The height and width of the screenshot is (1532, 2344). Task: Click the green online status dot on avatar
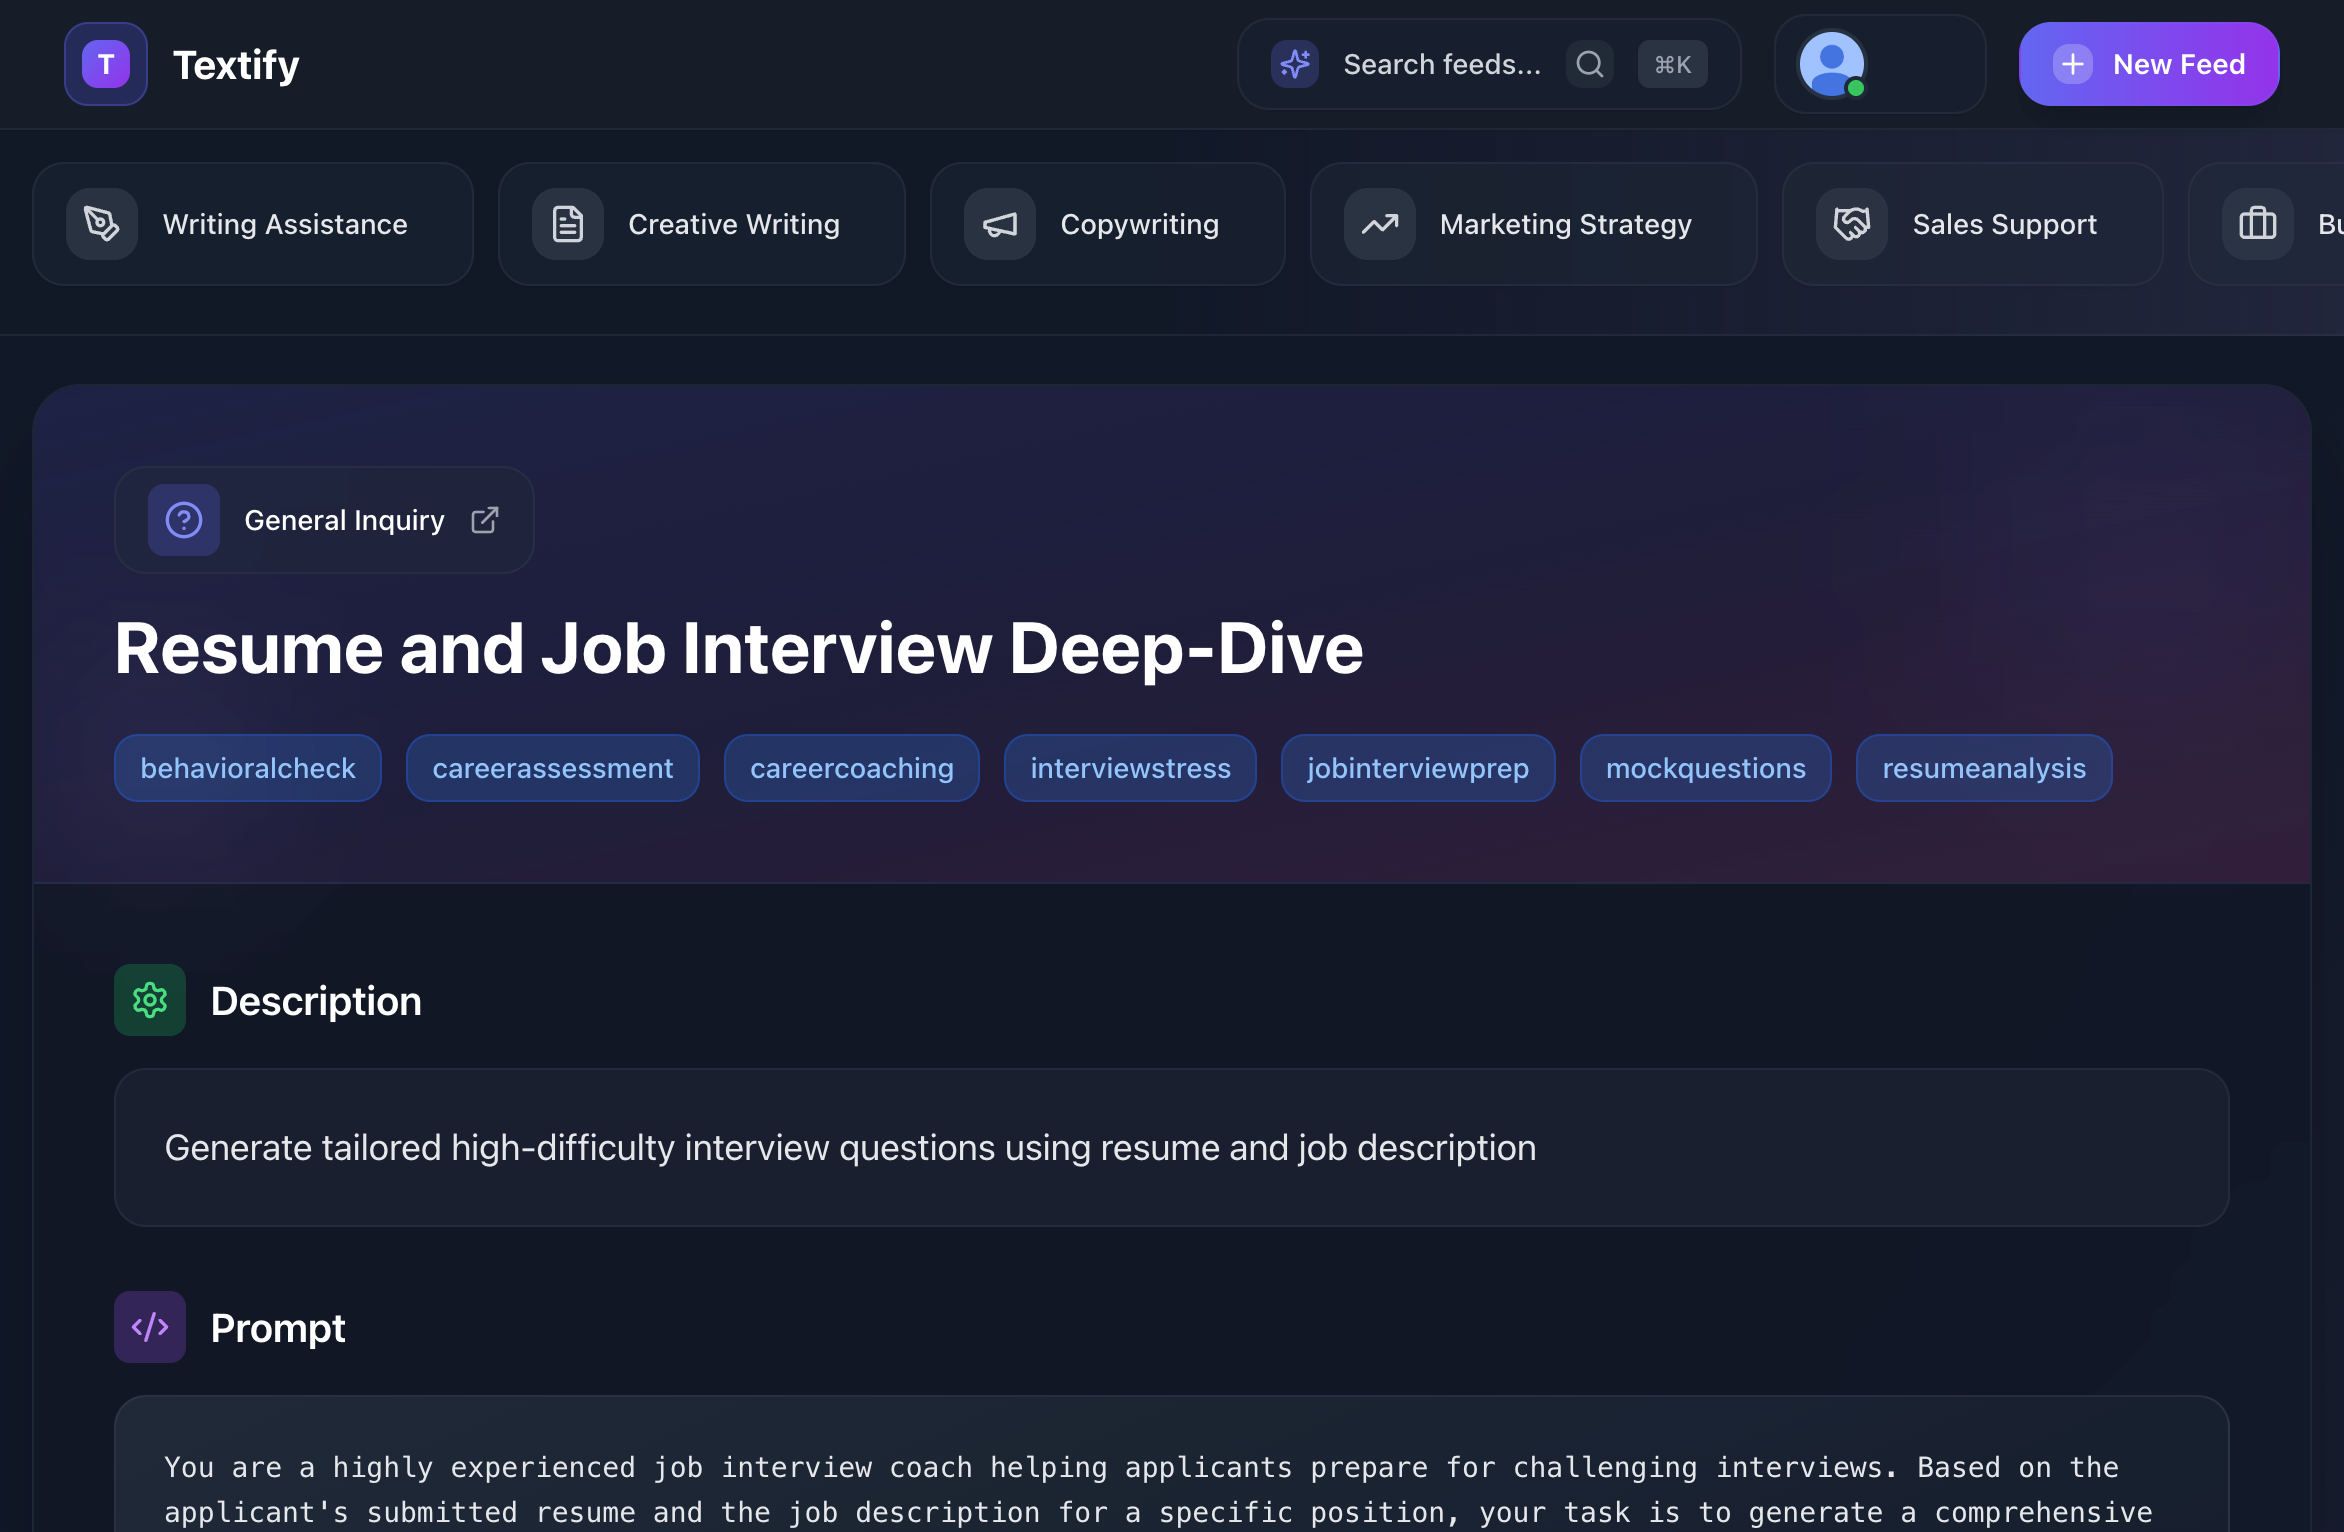1856,88
